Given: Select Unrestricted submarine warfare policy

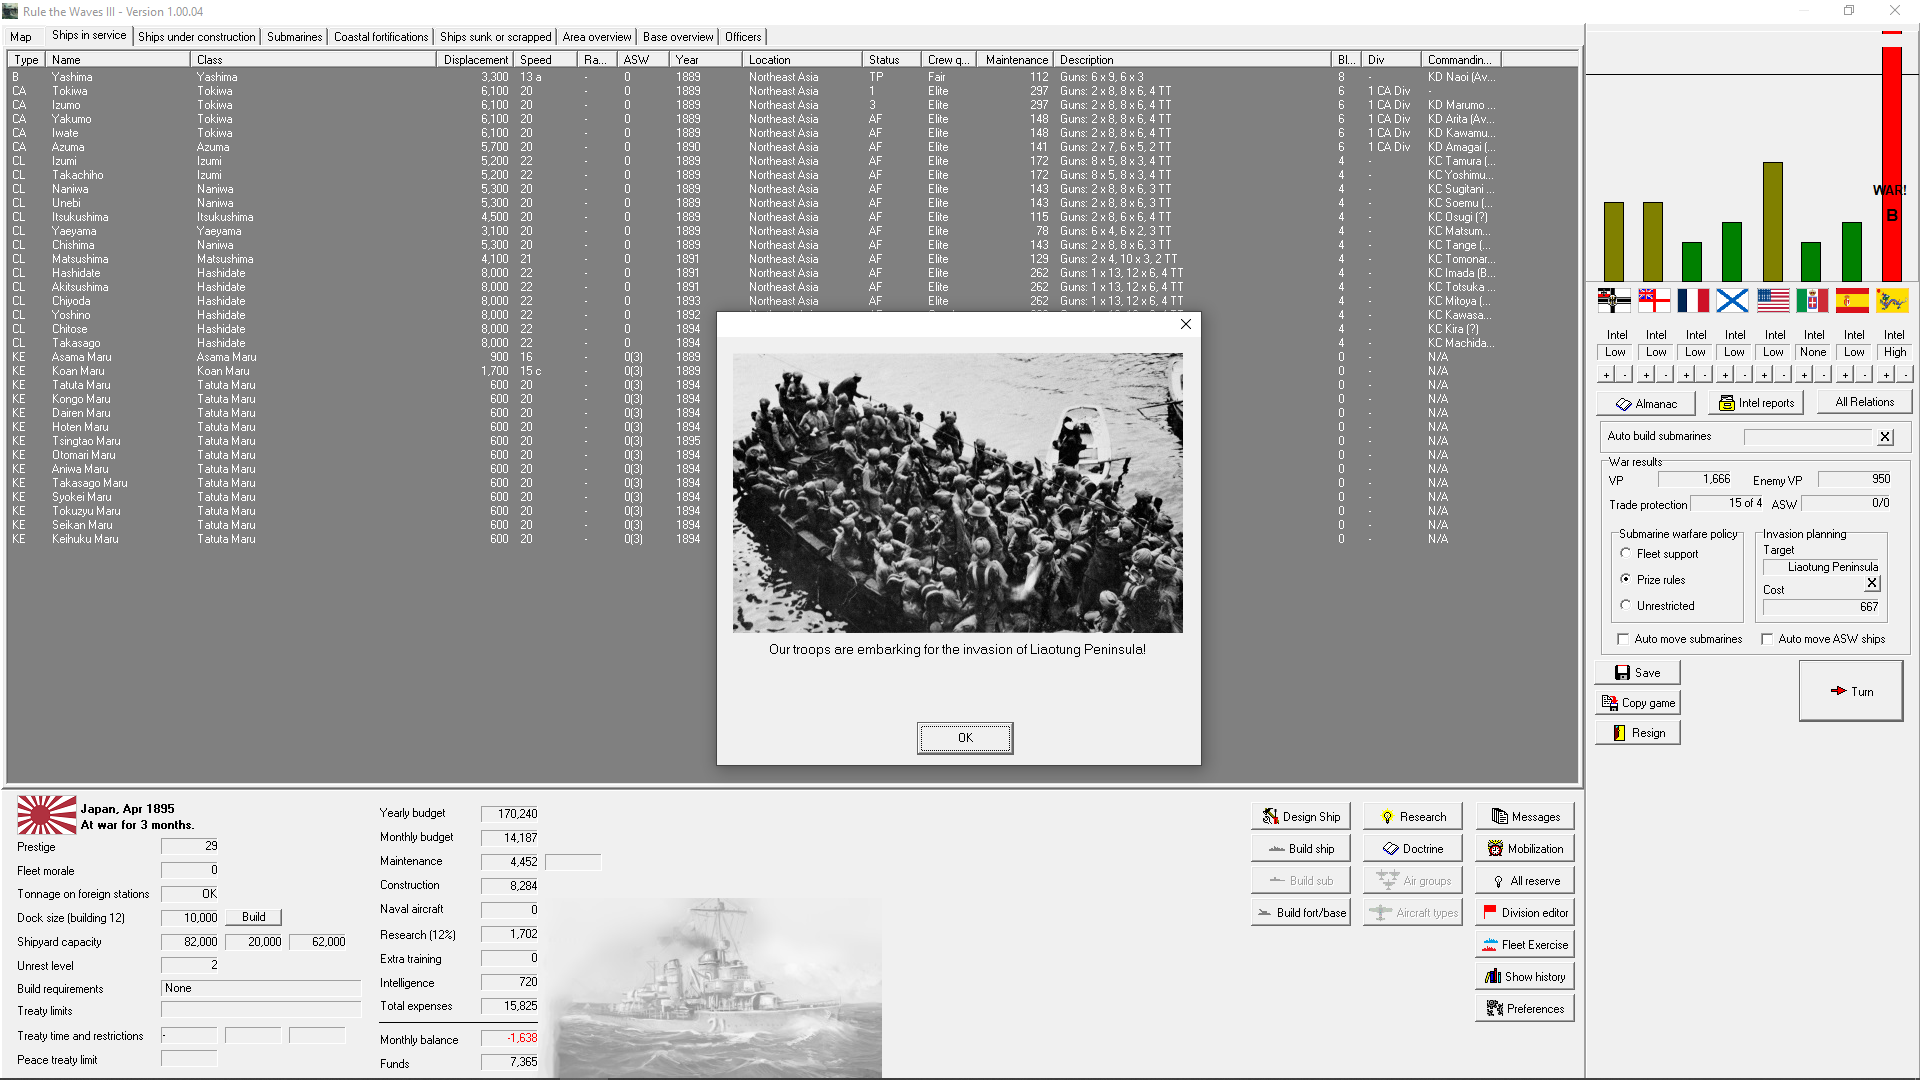Looking at the screenshot, I should (1626, 606).
